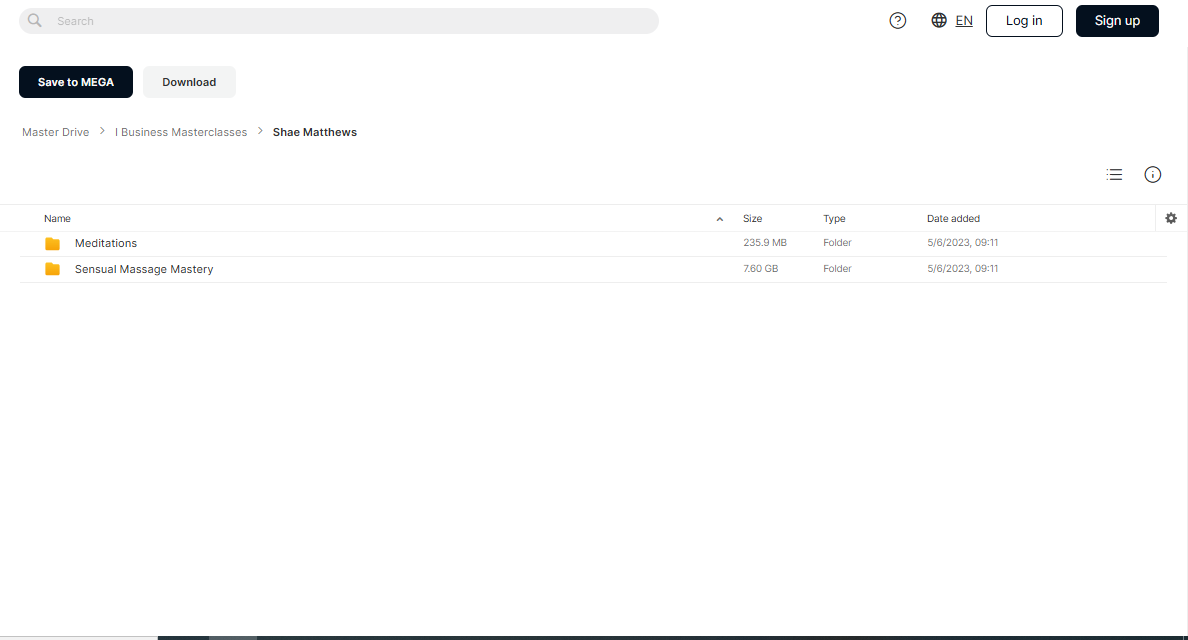Image resolution: width=1188 pixels, height=640 pixels.
Task: Click Sensual Massage Mastery row date cell
Action: click(962, 268)
